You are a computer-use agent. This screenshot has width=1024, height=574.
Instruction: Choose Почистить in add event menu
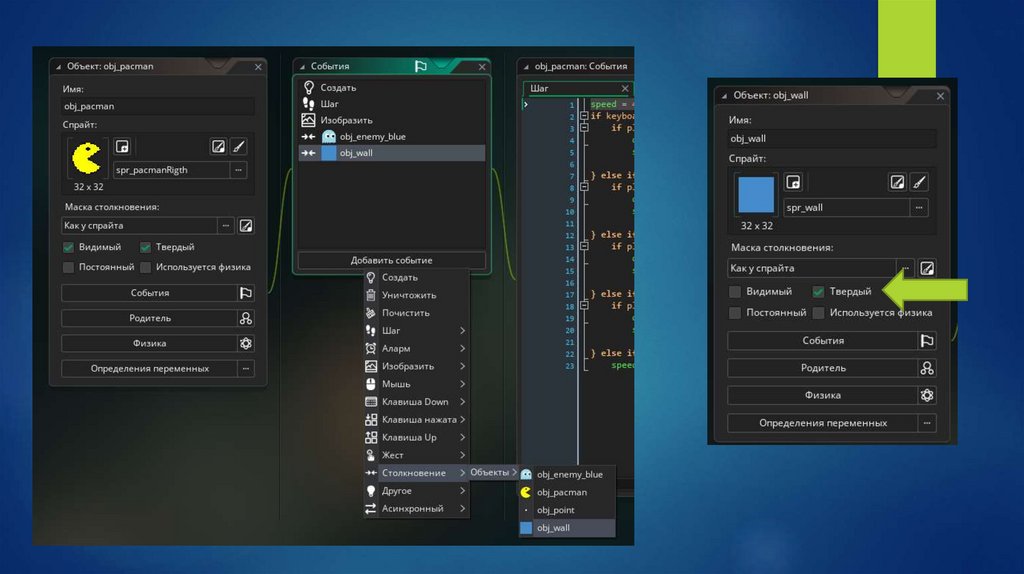coord(416,313)
